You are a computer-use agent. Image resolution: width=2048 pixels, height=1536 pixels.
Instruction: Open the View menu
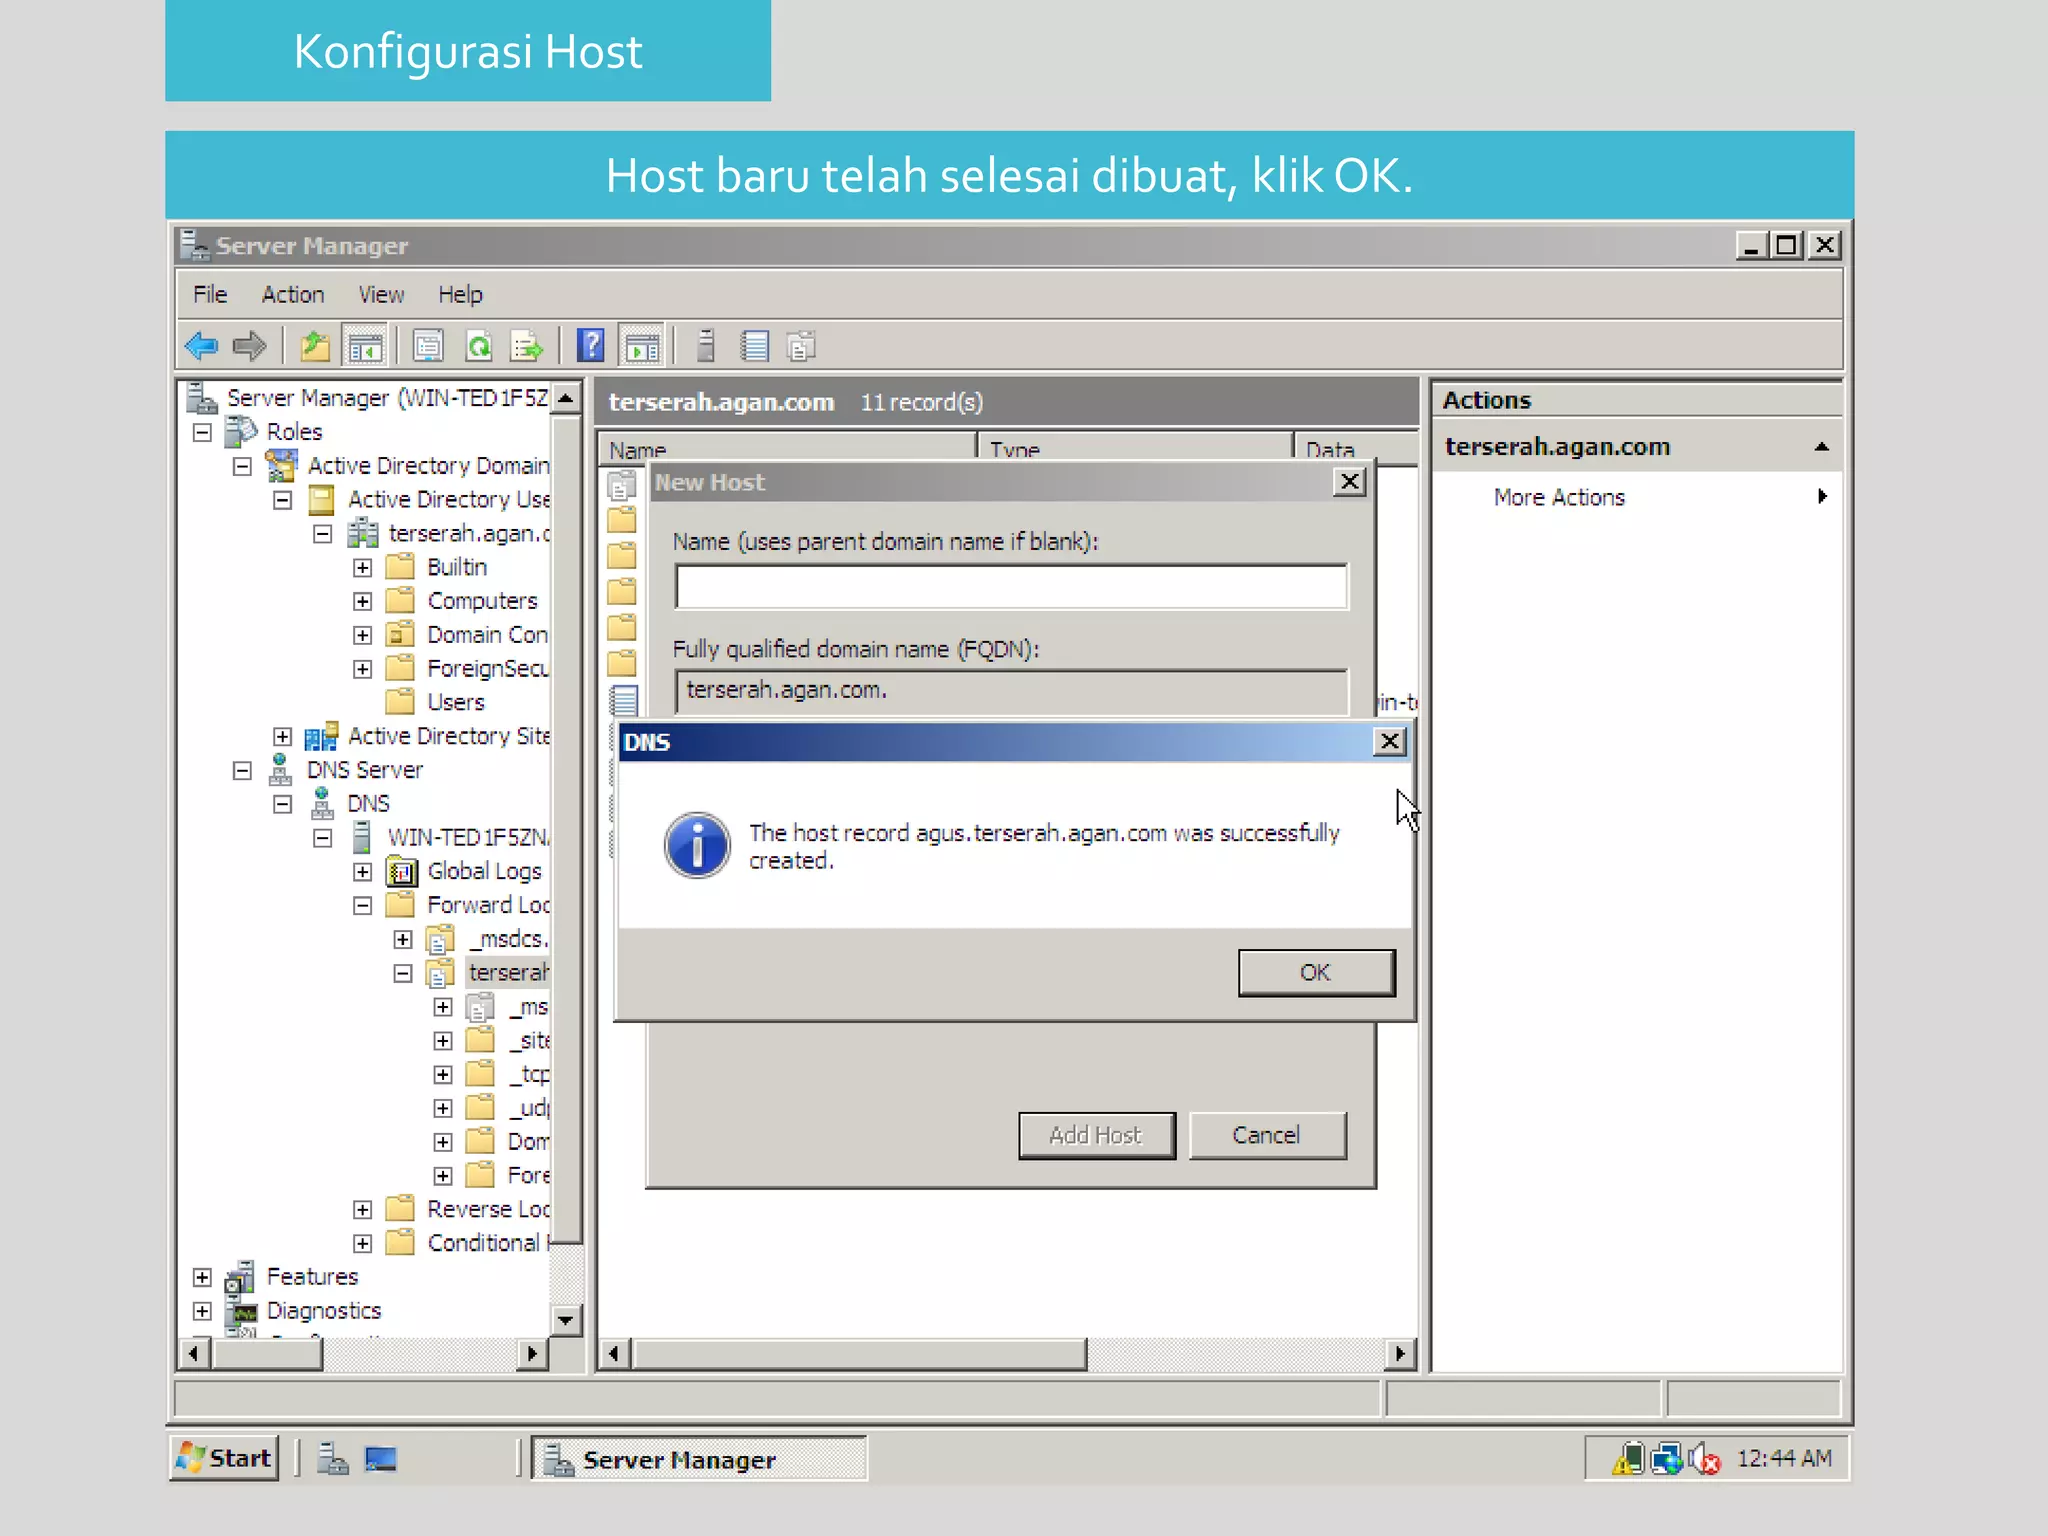click(381, 295)
